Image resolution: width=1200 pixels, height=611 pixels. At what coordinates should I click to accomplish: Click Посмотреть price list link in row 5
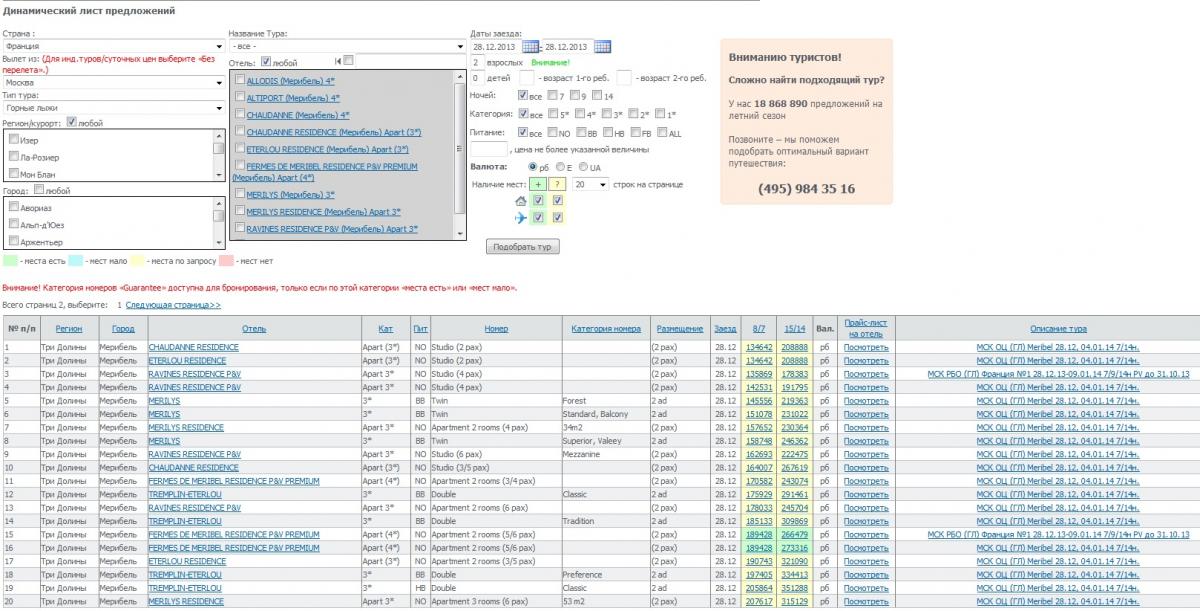(866, 400)
